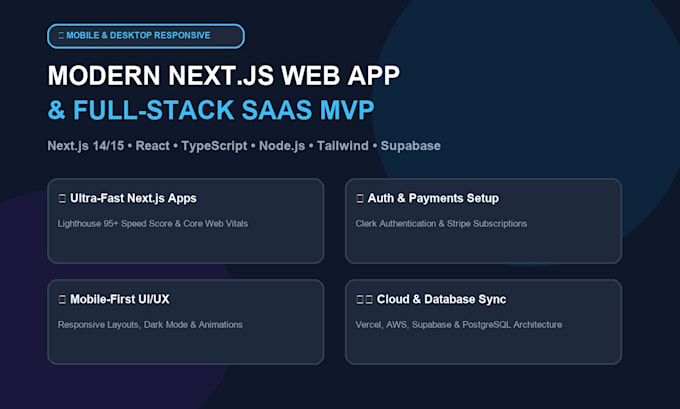Screen dimensions: 680x409
Task: Click the icons beside Cloud & Database Sync
Action: 364,300
